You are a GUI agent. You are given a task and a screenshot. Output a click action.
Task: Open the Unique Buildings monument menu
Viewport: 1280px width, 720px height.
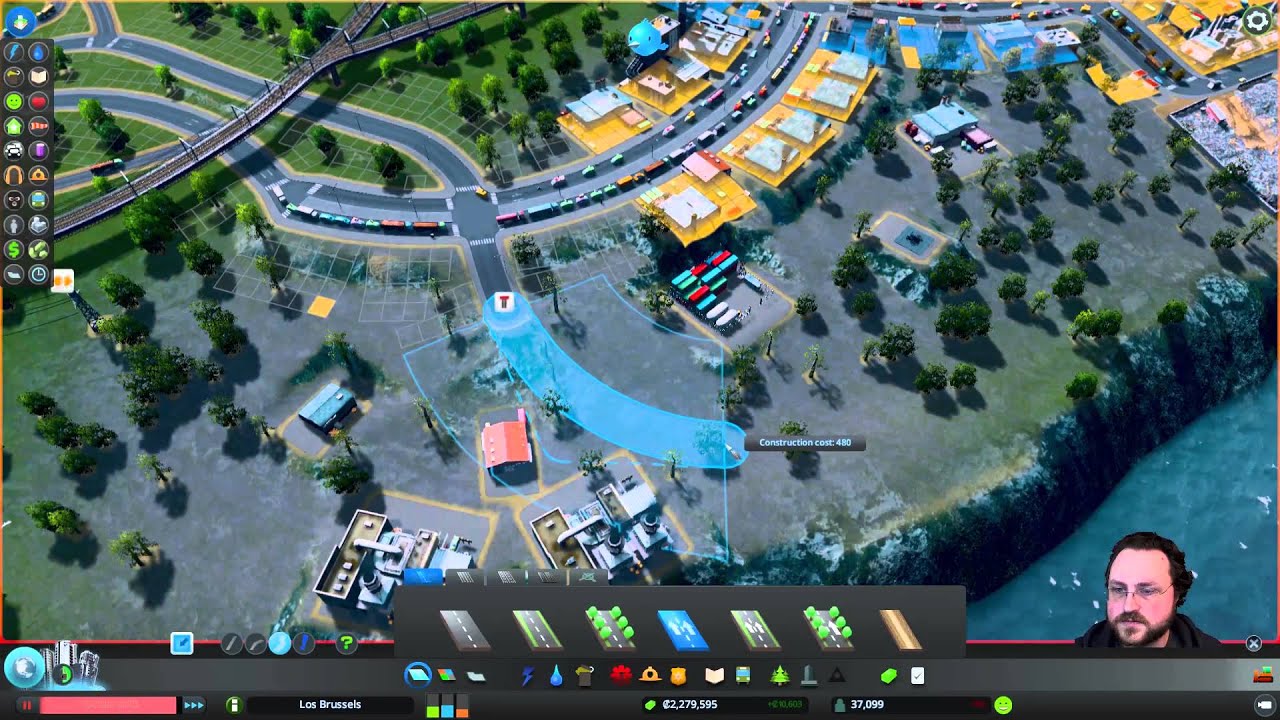(809, 676)
